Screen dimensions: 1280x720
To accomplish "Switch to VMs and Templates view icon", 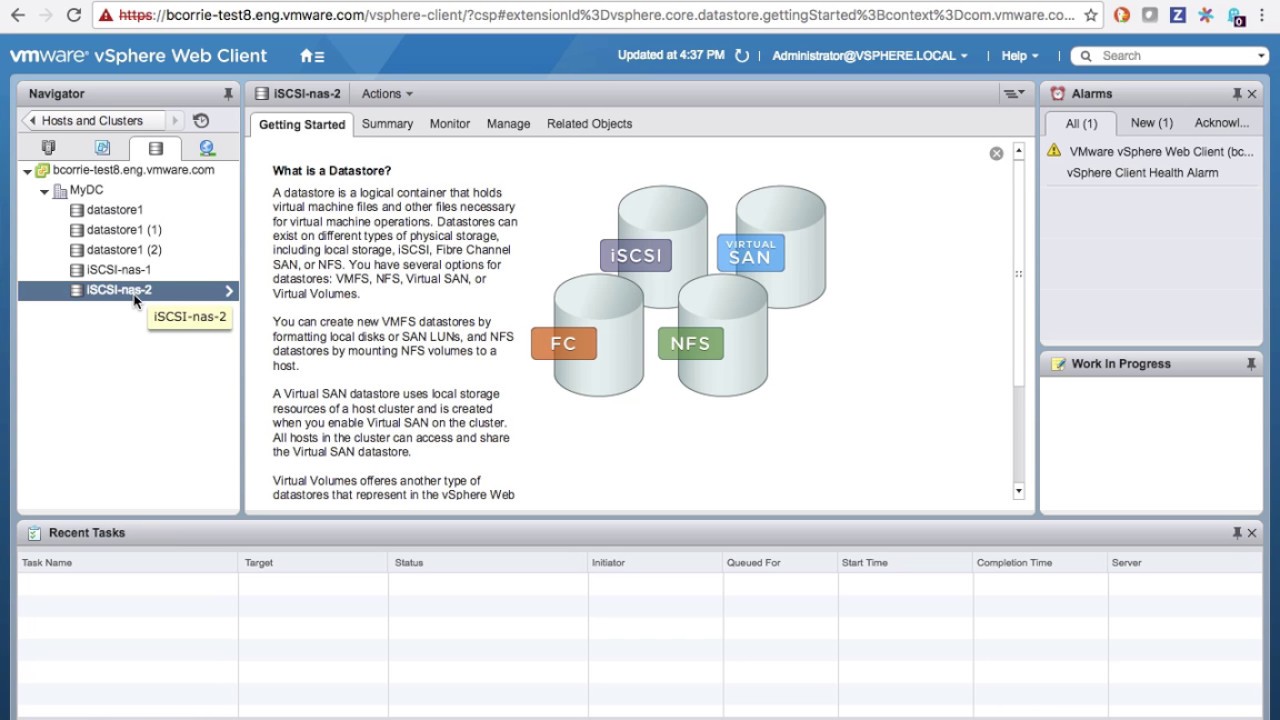I will (x=102, y=148).
